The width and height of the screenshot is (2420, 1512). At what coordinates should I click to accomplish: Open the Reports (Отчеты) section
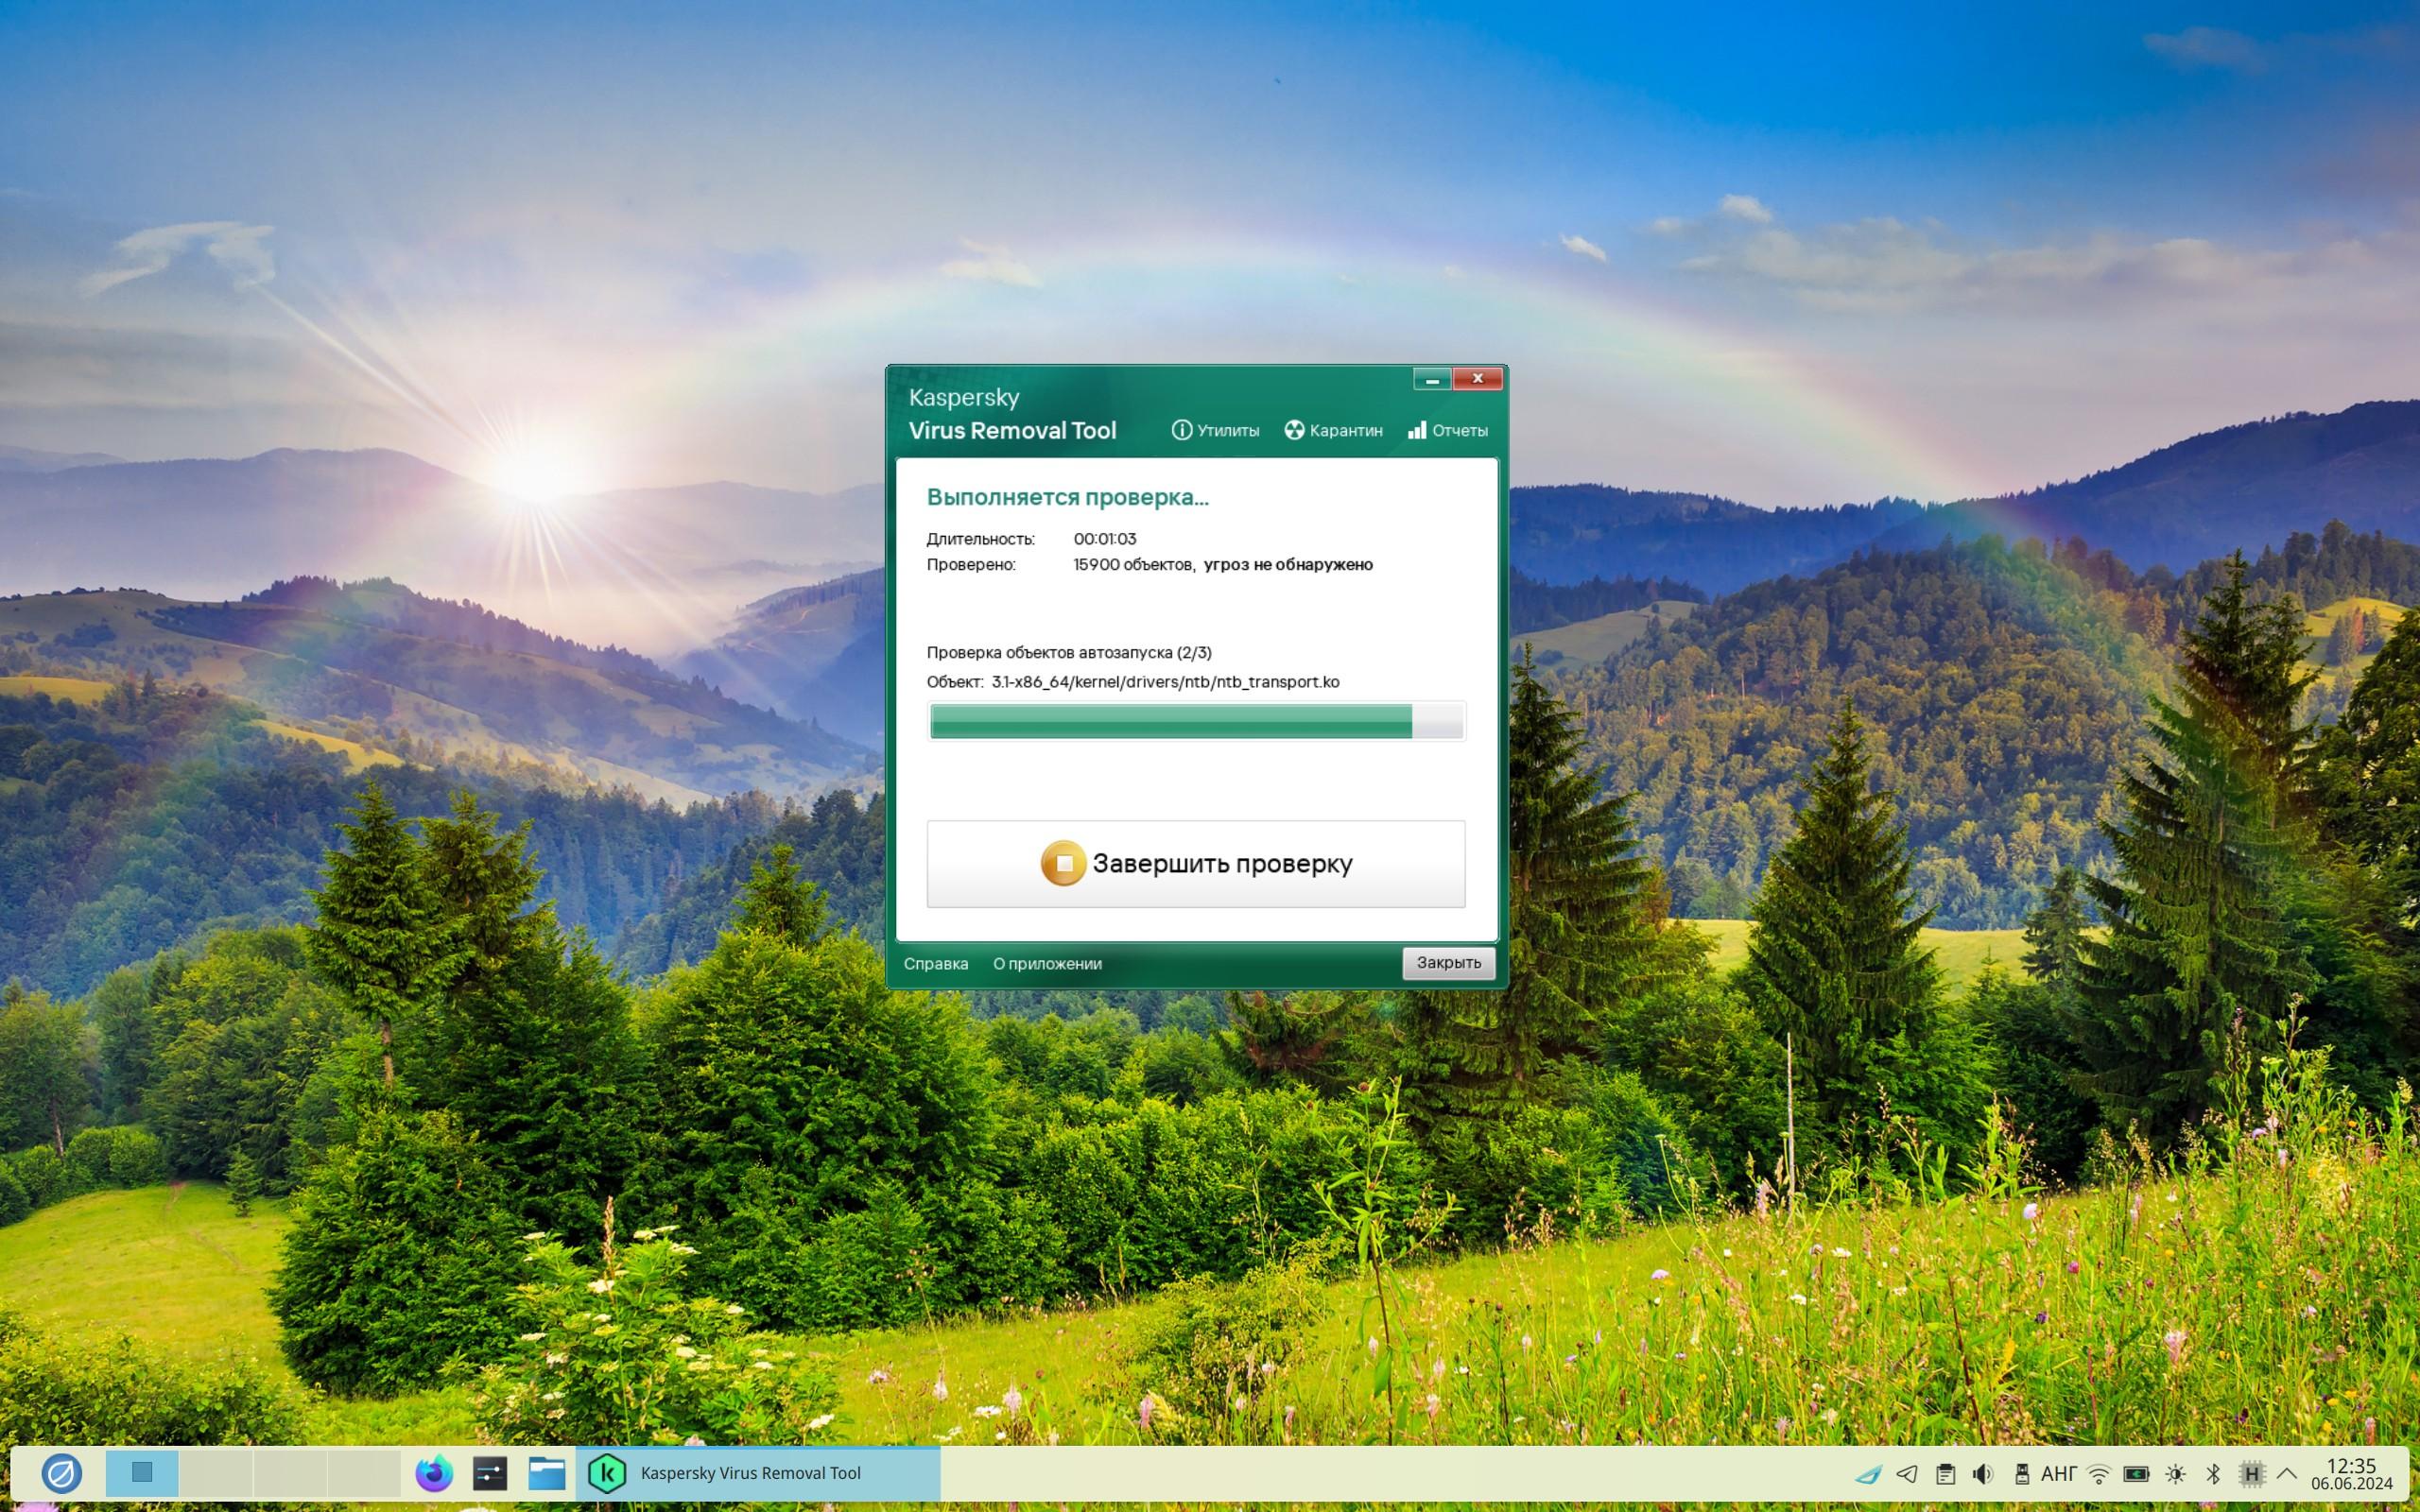coord(1448,430)
